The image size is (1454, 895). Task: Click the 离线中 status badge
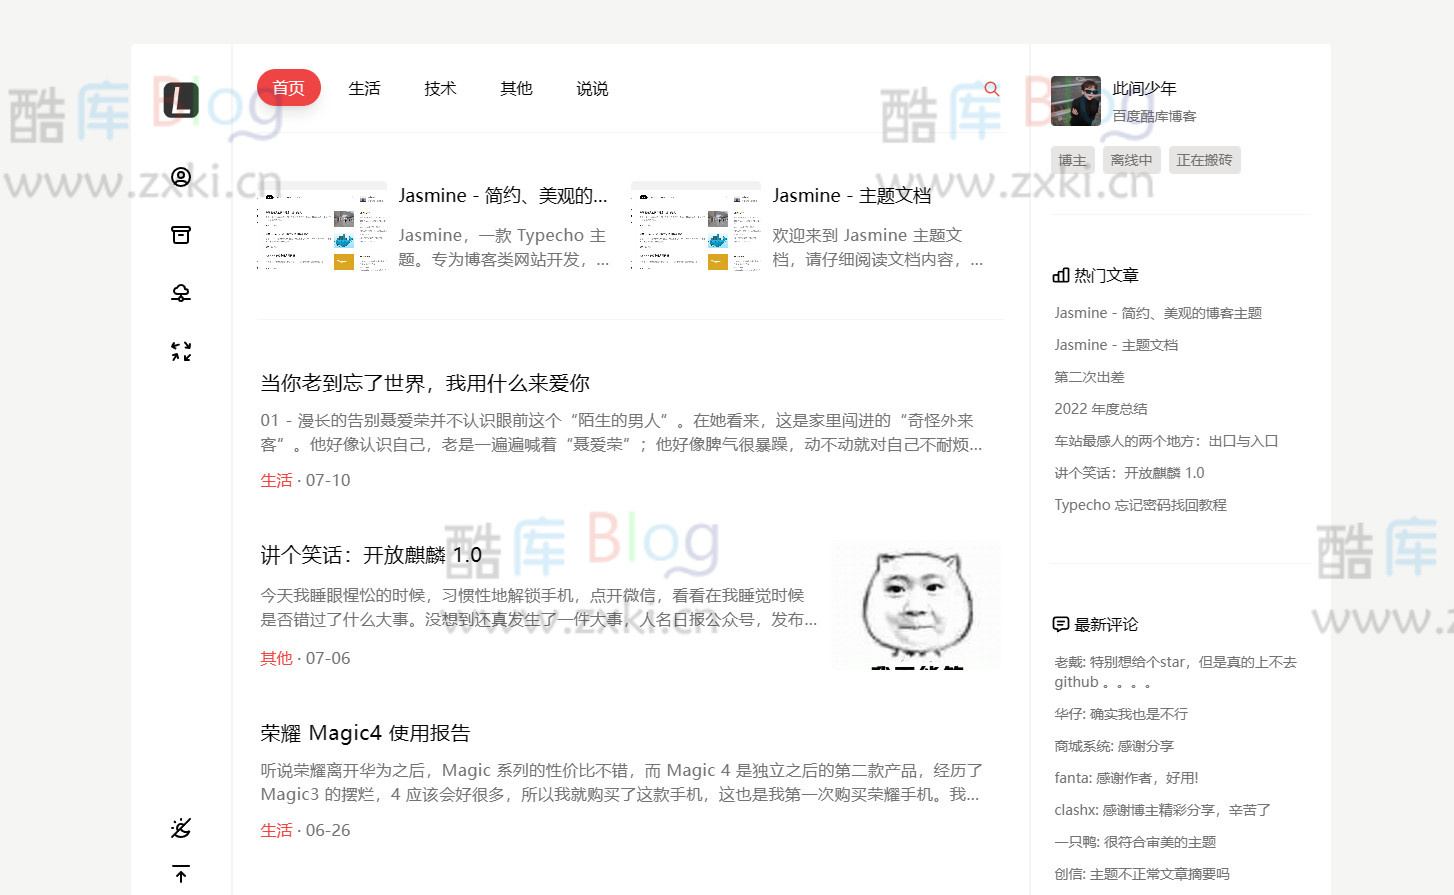pos(1131,159)
